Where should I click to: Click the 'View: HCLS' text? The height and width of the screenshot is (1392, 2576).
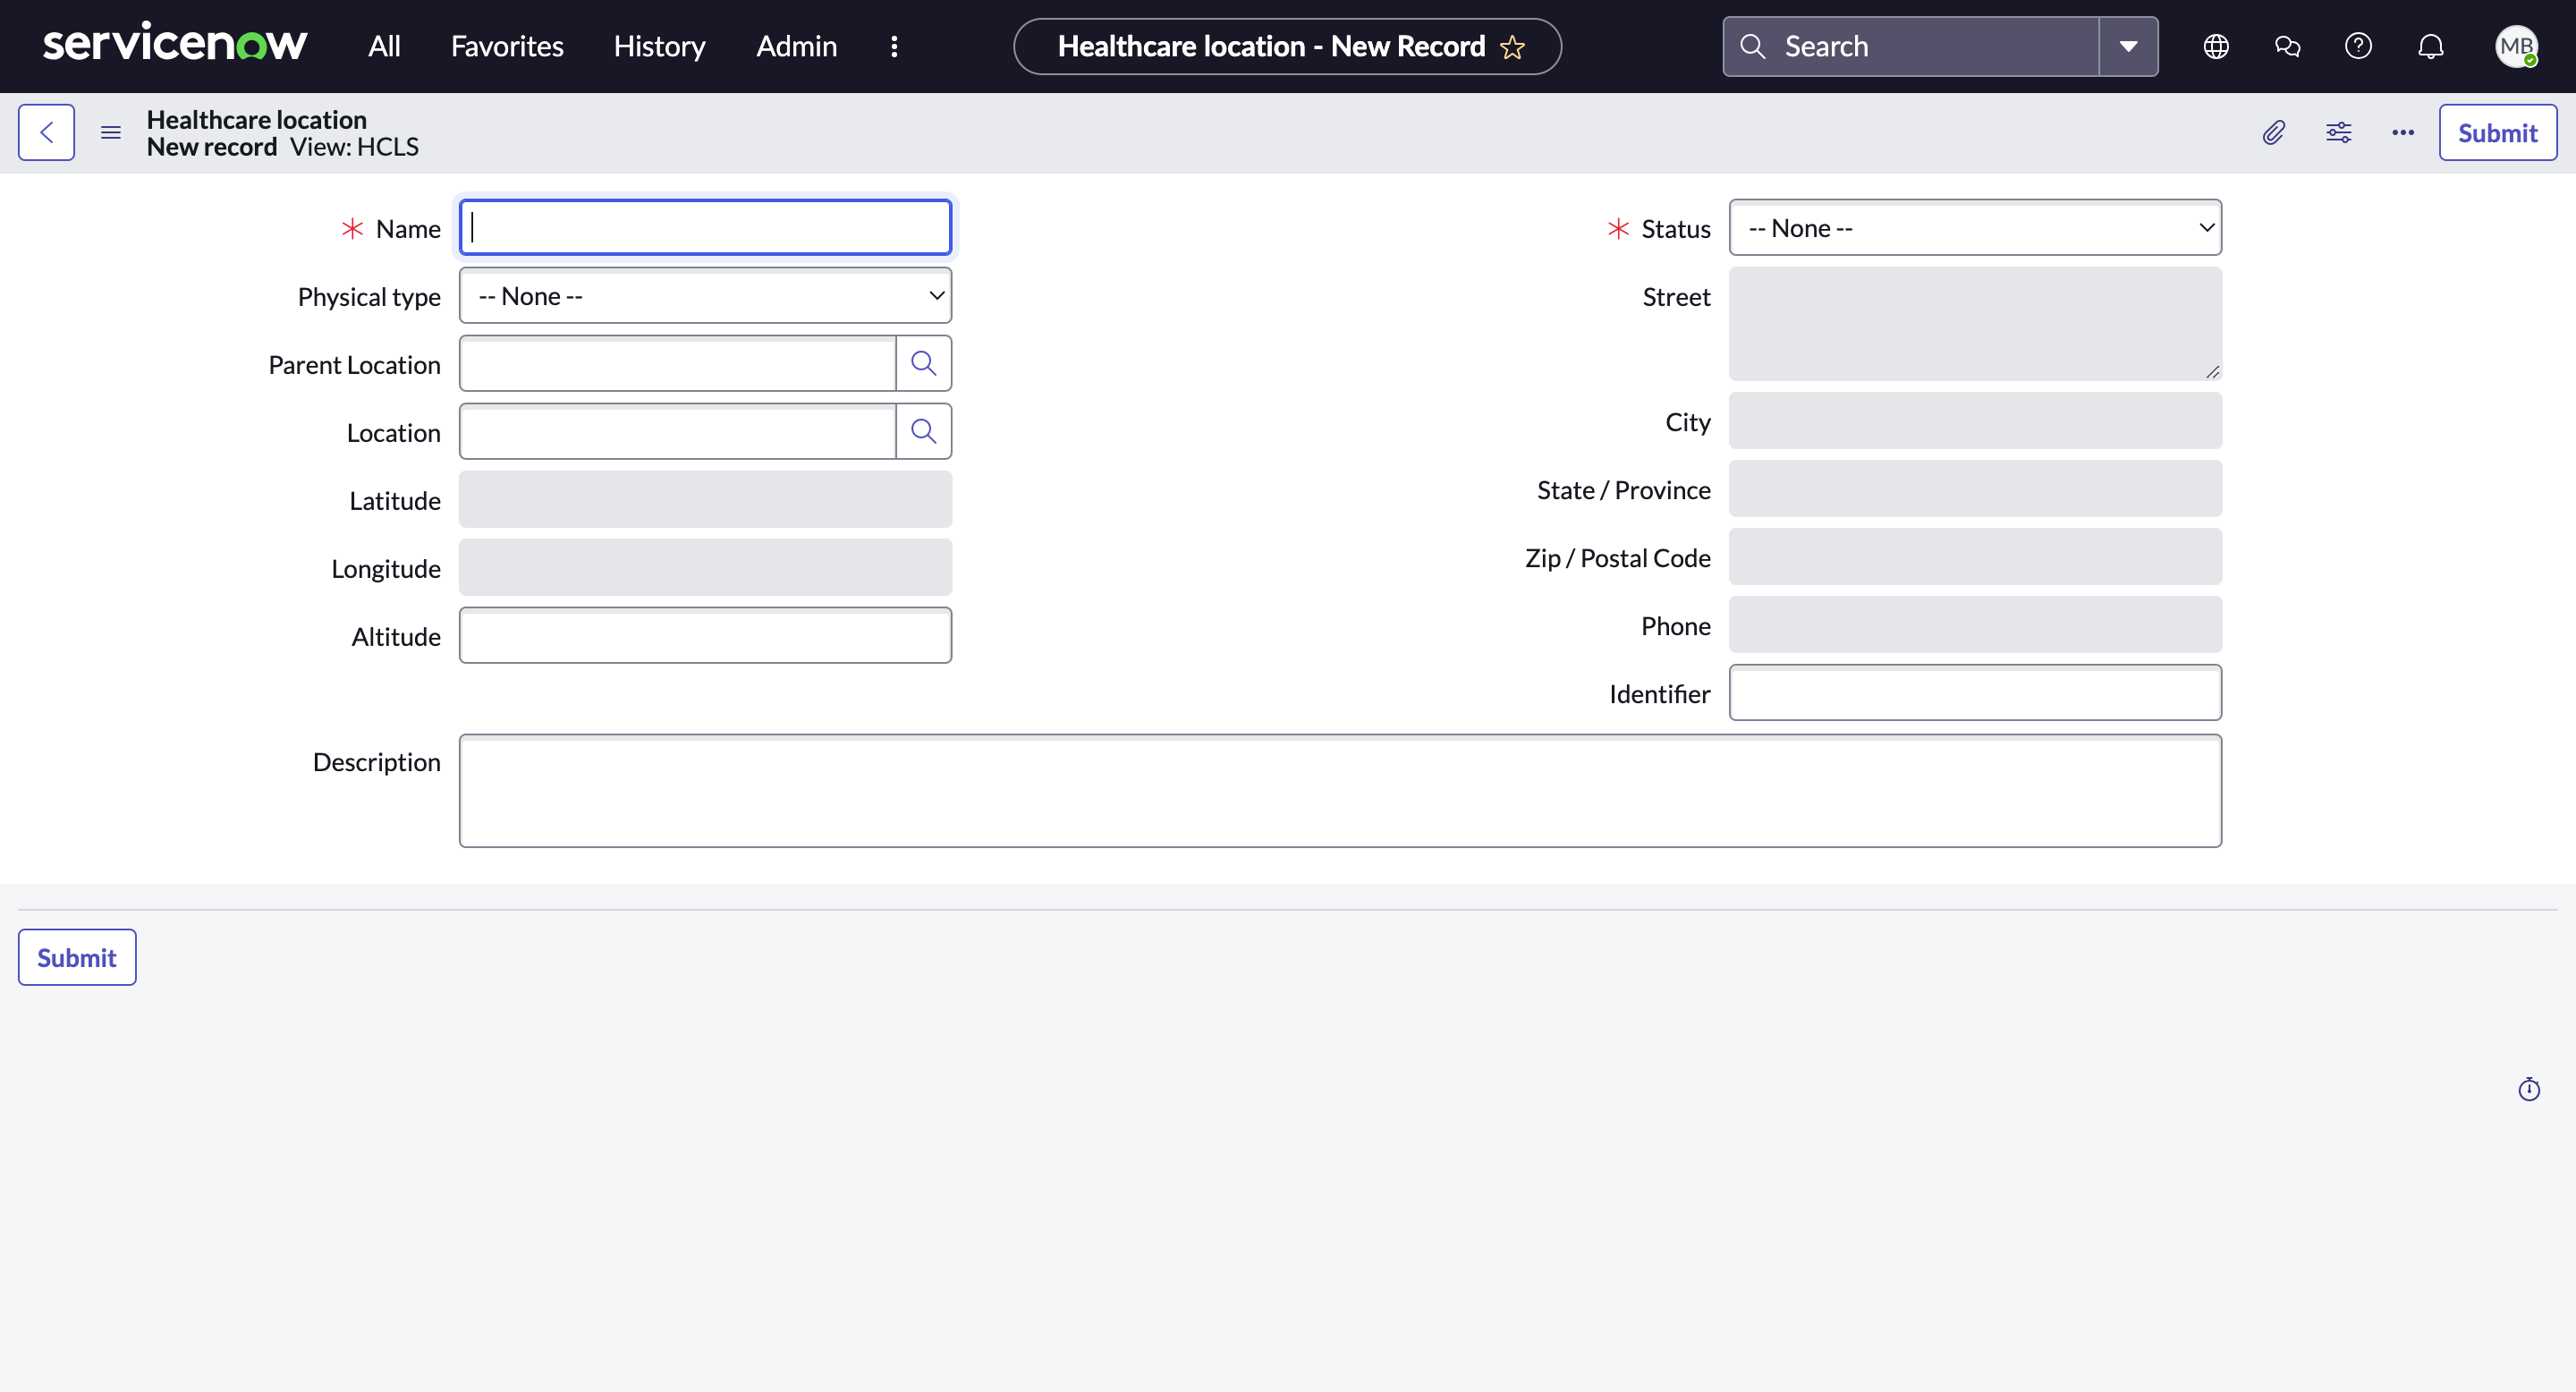[354, 147]
